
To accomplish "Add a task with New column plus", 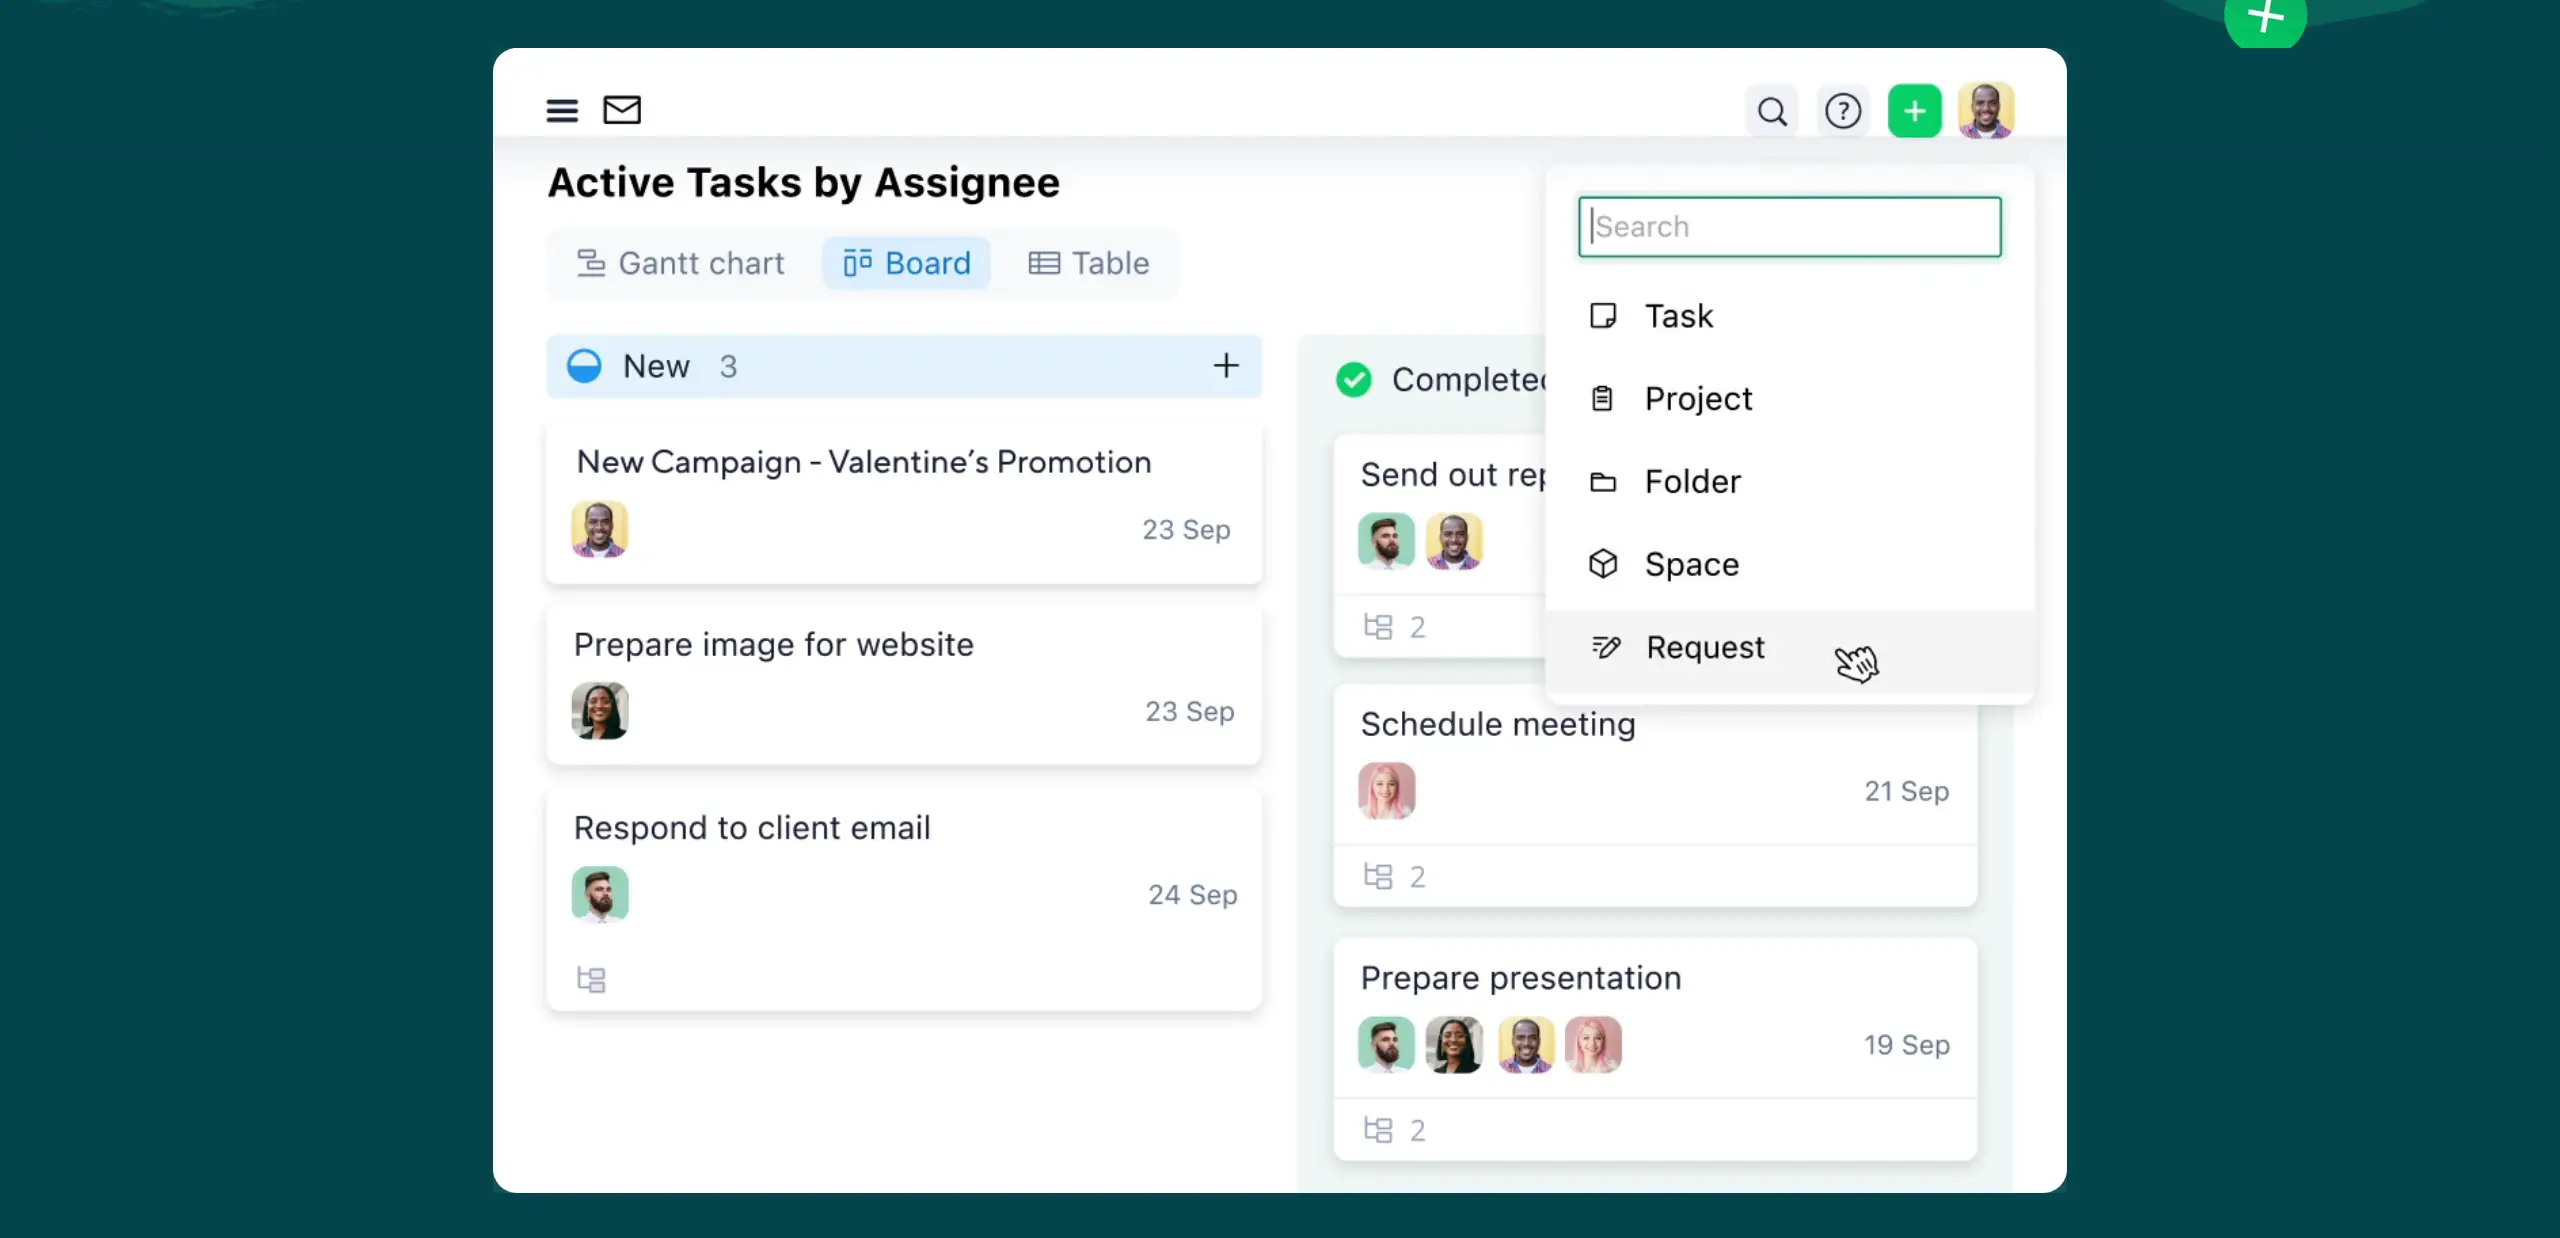I will tap(1226, 366).
